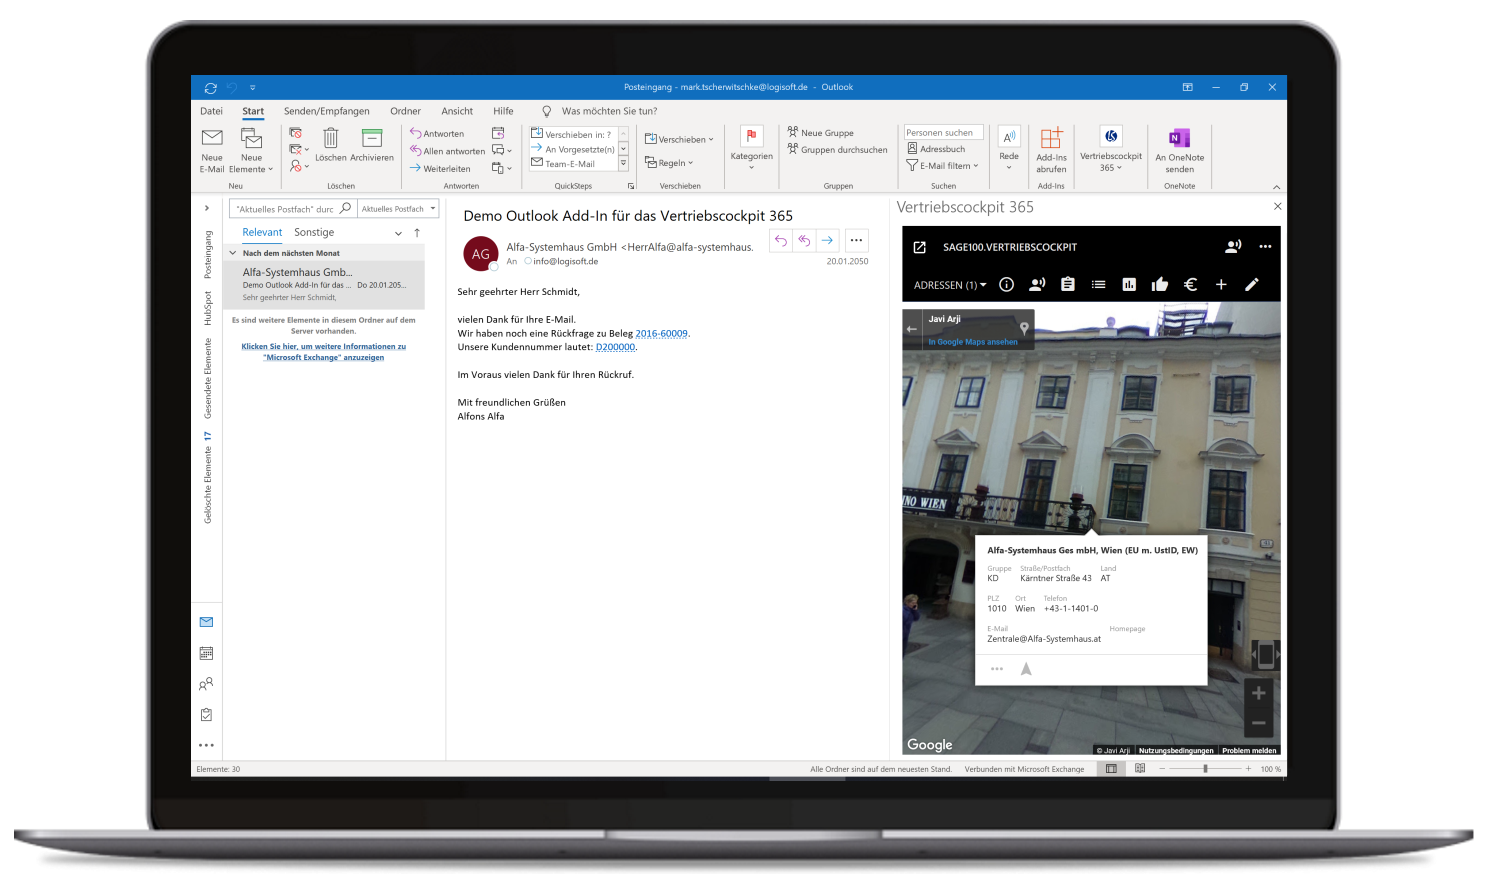This screenshot has height=874, width=1500.
Task: Click 'In Google Maps ansehen' link
Action: (x=973, y=342)
